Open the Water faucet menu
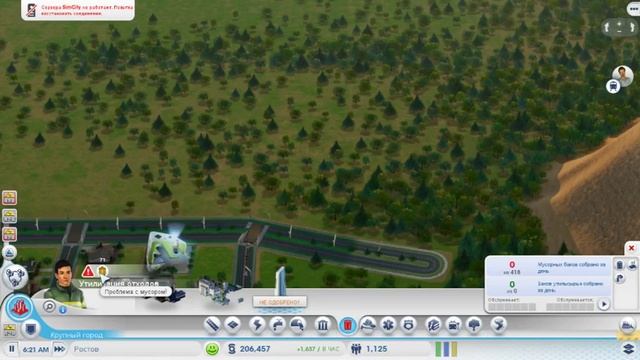This screenshot has width=640, height=360. (x=278, y=325)
